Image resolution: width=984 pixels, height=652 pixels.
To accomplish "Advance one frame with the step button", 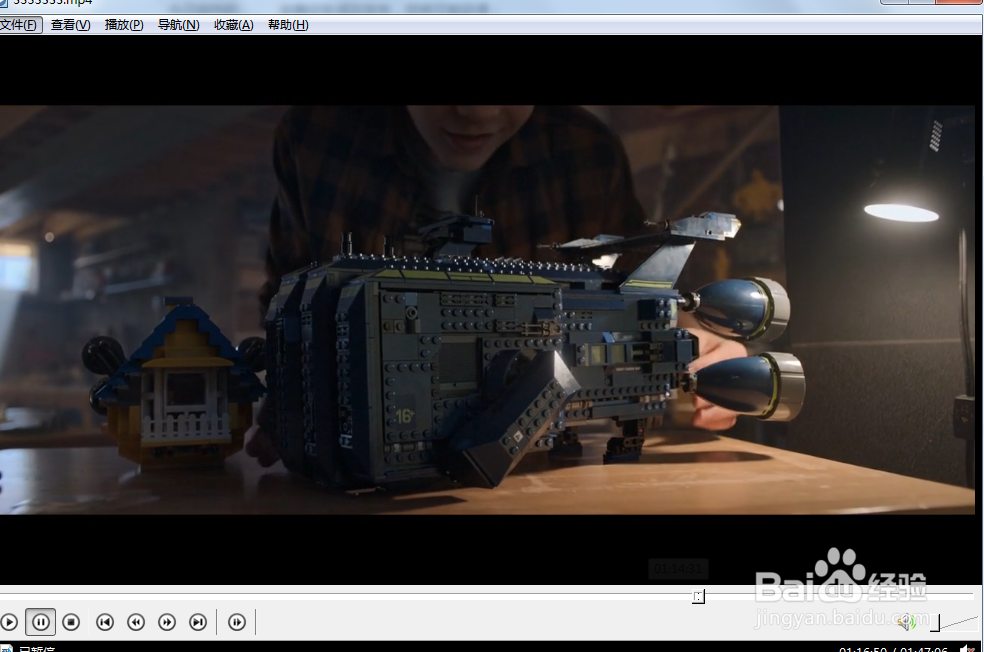I will click(x=237, y=622).
